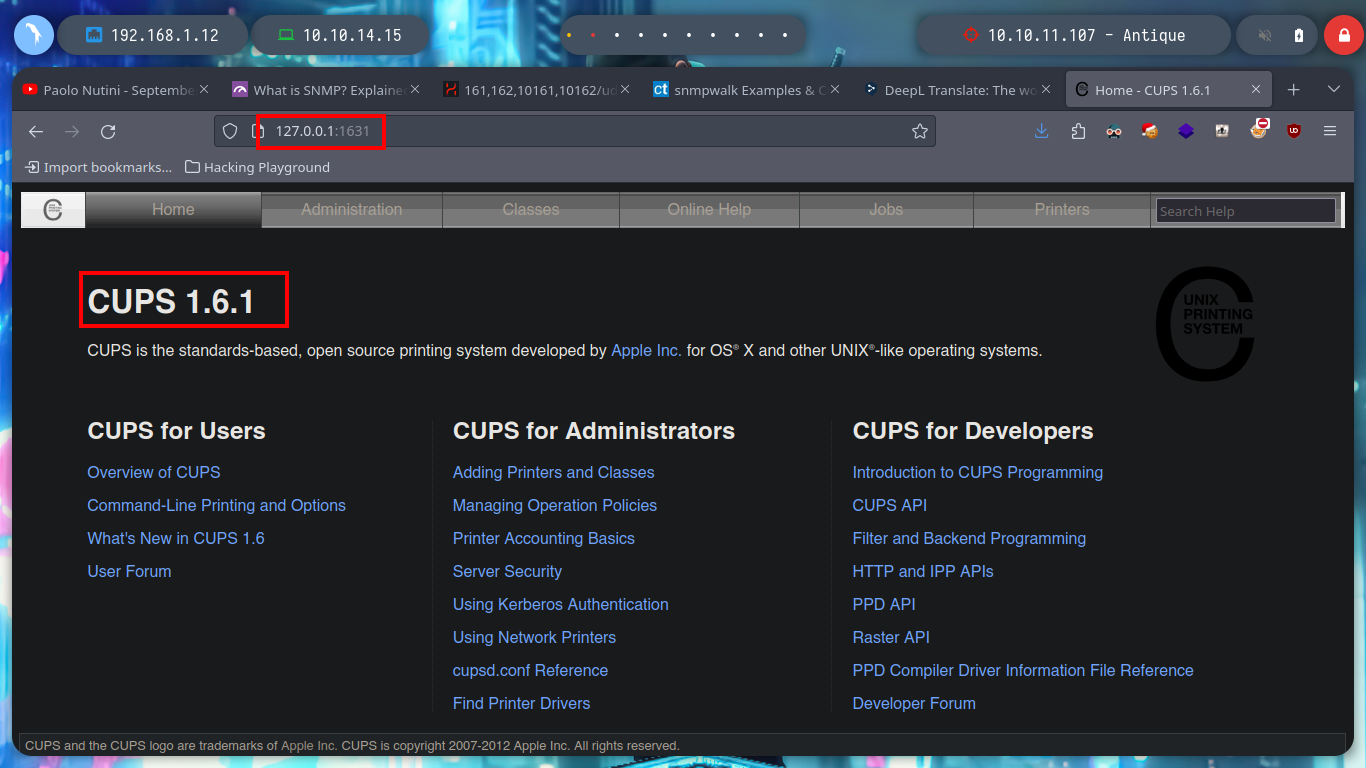The height and width of the screenshot is (768, 1366).
Task: Open the Administration navigation tab
Action: click(x=351, y=210)
